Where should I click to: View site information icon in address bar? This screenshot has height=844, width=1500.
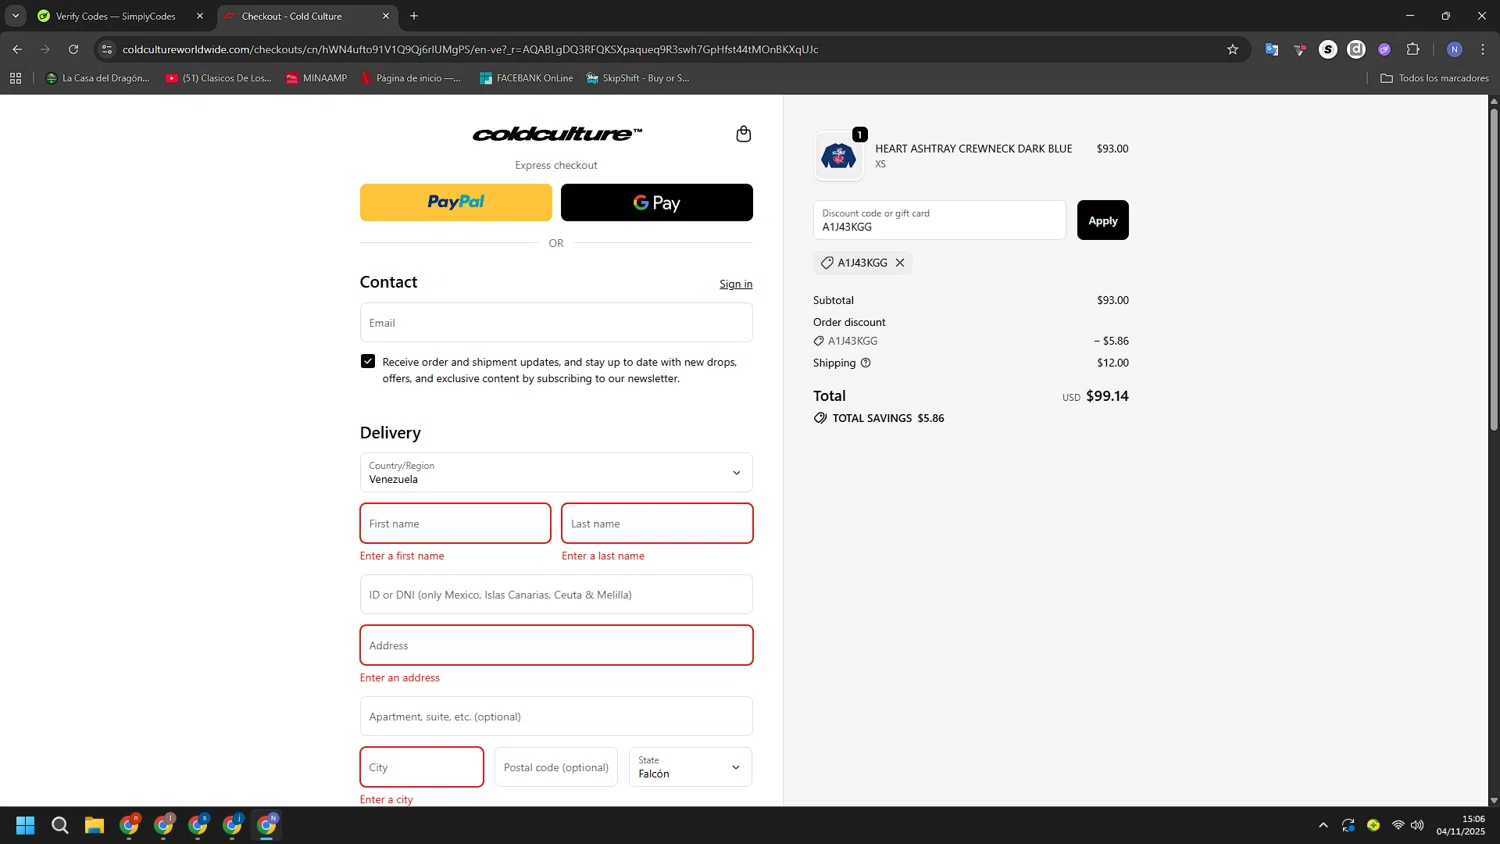107,49
